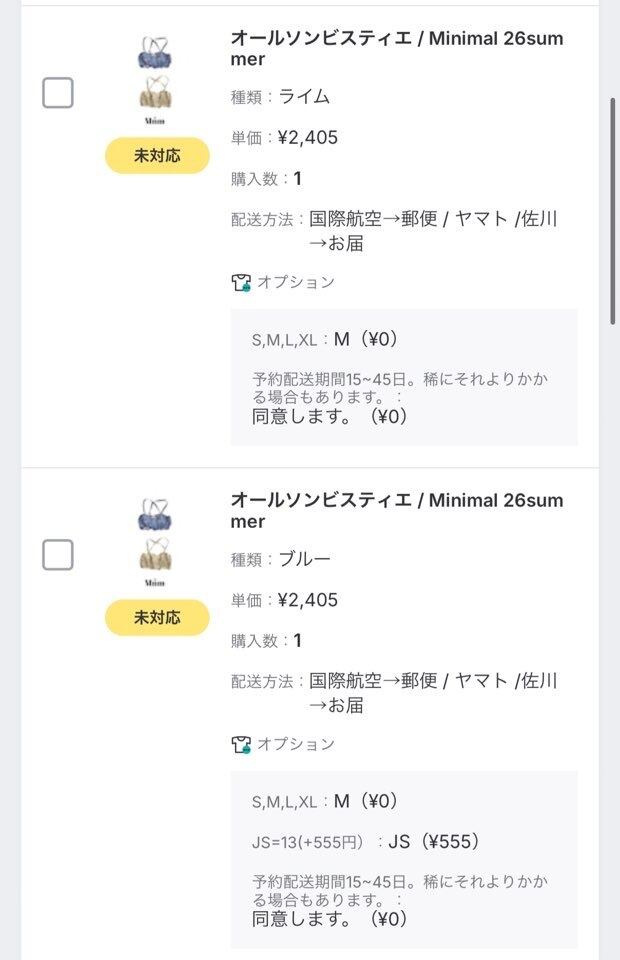
Task: Click the 未対応 status badge on ブルー item
Action: click(x=157, y=617)
